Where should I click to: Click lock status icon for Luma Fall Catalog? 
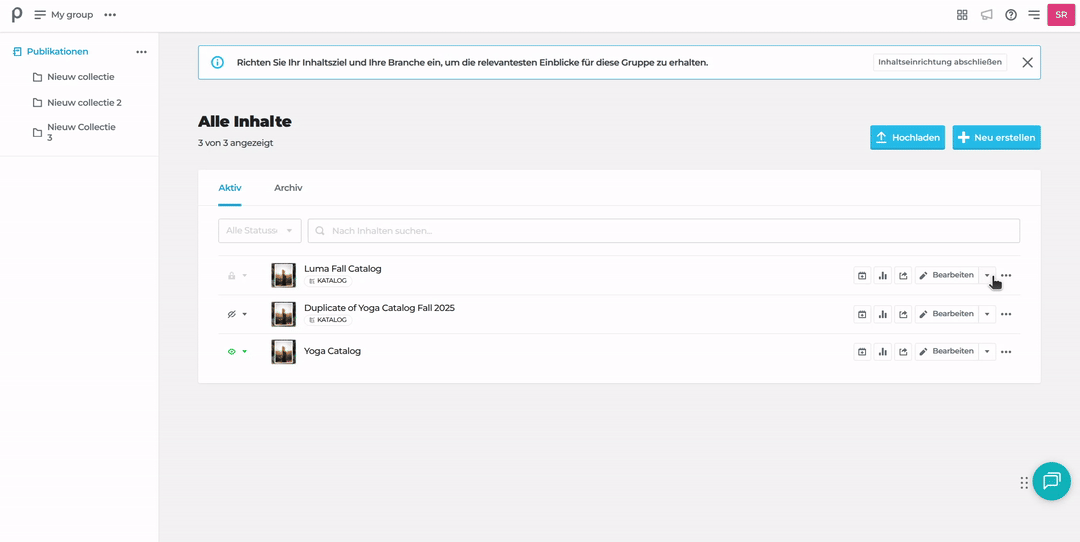click(x=232, y=275)
